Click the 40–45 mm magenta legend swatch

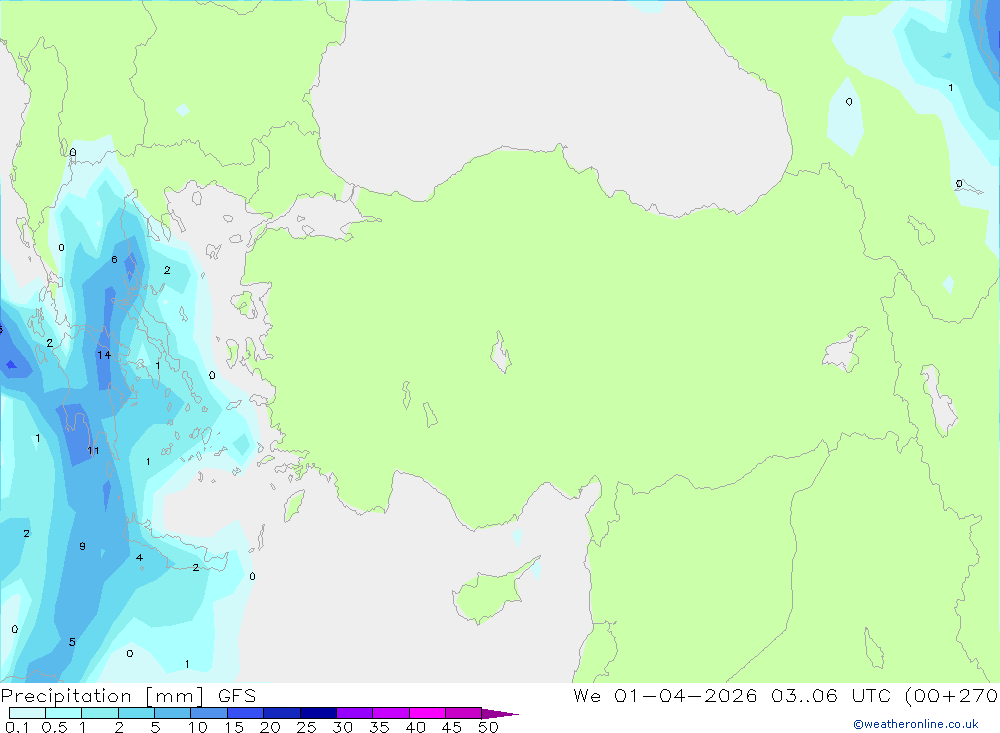pyautogui.click(x=427, y=713)
